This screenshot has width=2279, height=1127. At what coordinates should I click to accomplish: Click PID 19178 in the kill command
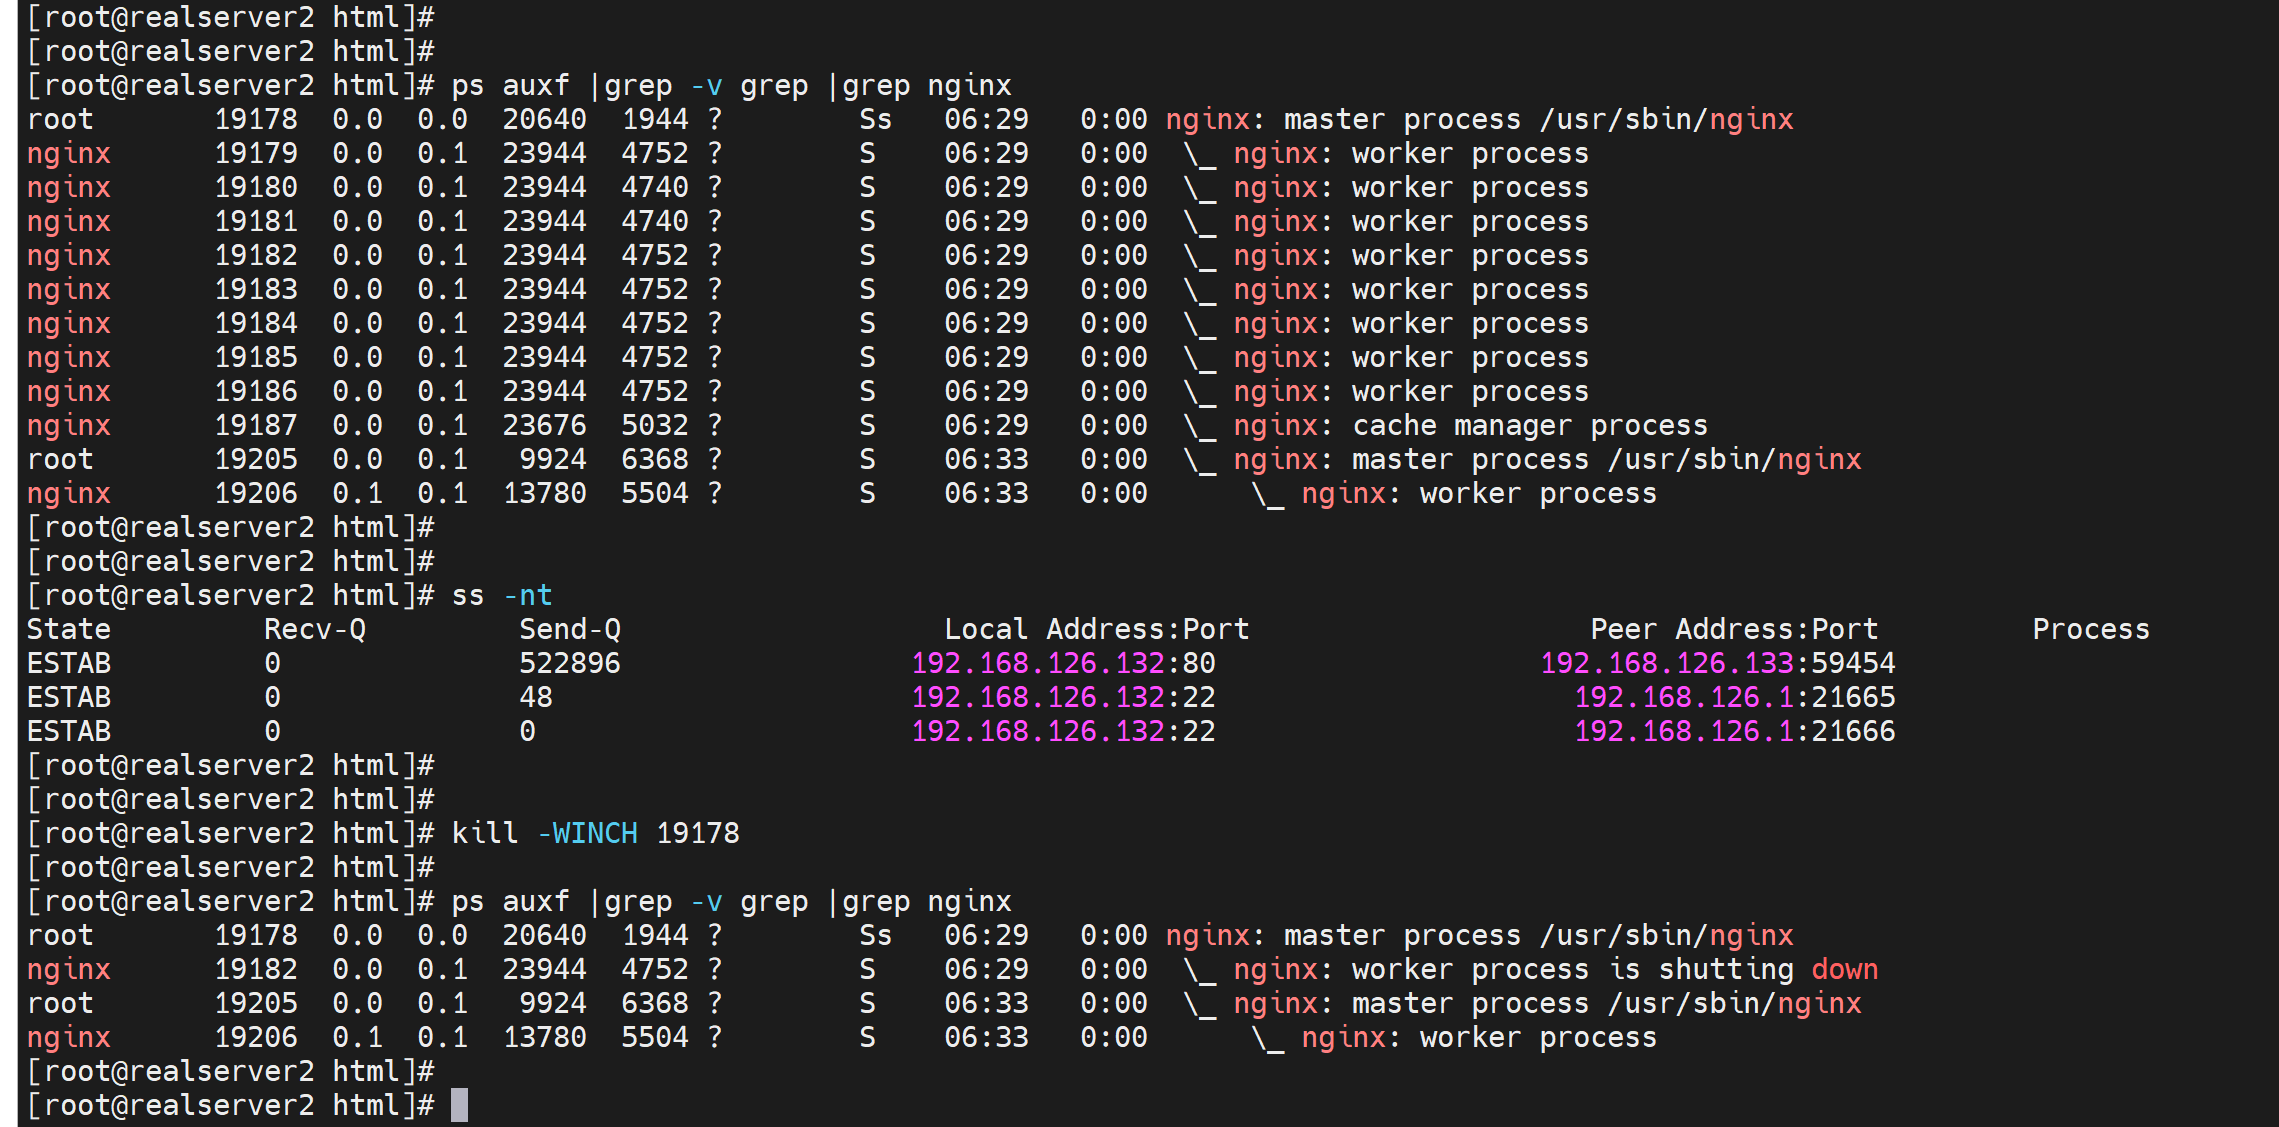pyautogui.click(x=698, y=833)
